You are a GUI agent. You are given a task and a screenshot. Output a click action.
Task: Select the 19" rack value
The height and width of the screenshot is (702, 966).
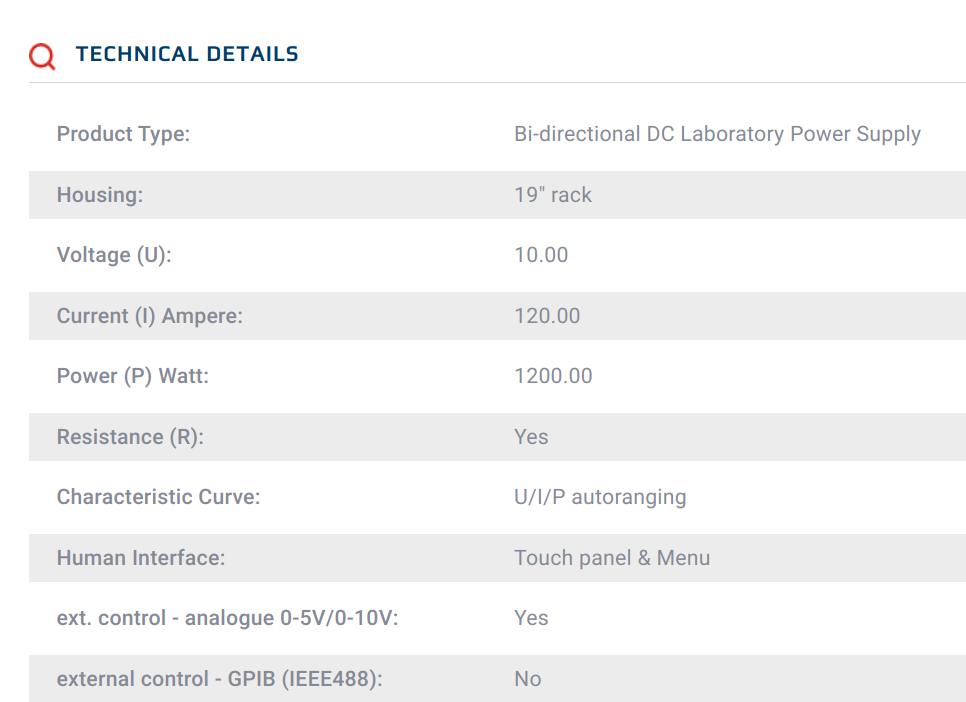point(553,195)
